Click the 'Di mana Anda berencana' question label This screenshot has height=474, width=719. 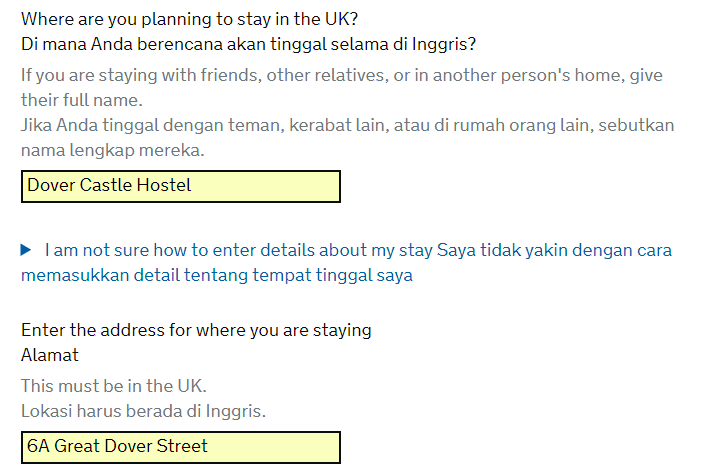pyautogui.click(x=248, y=45)
